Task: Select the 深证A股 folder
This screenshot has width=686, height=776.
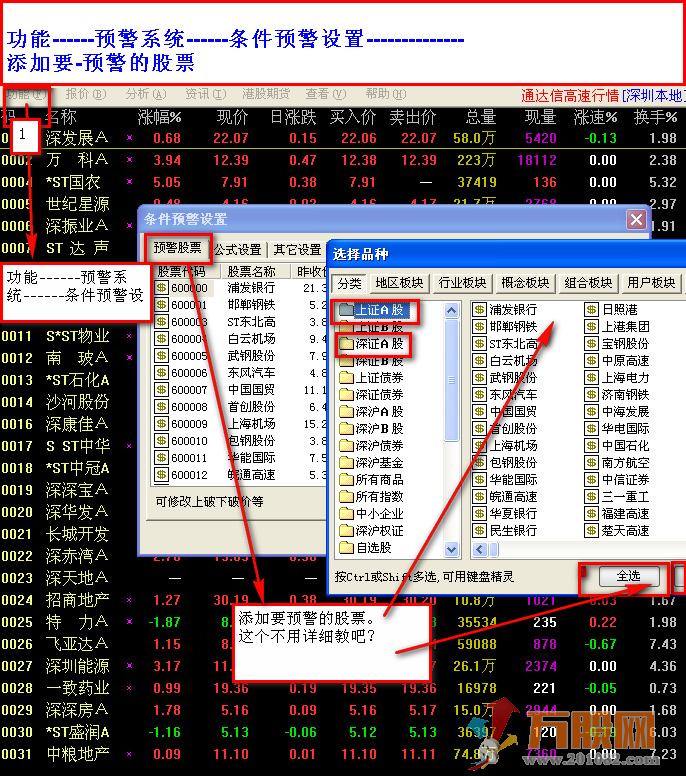Action: coord(372,343)
